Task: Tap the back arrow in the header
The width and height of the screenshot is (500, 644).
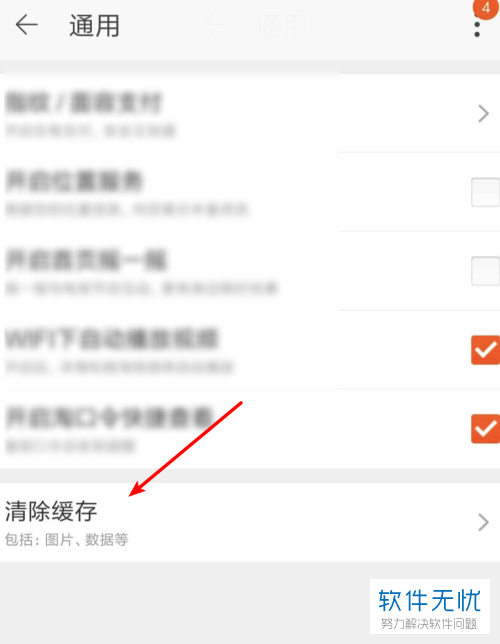Action: click(x=27, y=25)
